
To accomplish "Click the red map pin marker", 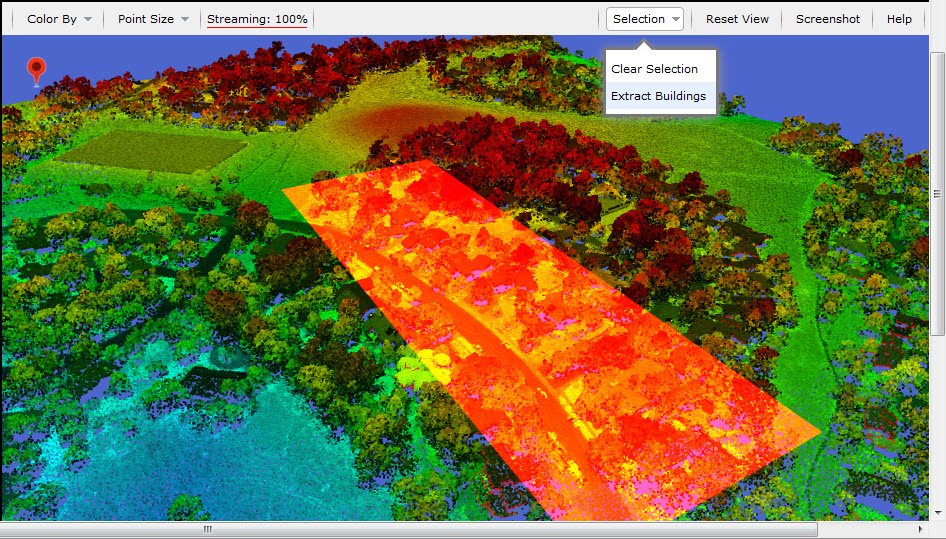I will (36, 68).
